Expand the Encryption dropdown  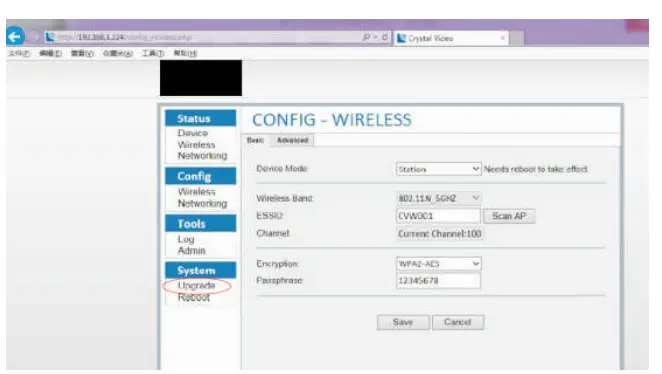click(439, 264)
